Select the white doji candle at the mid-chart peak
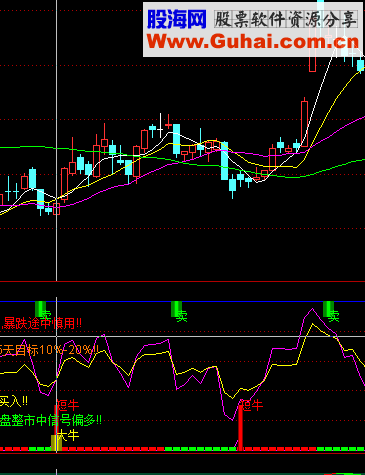 pos(160,126)
